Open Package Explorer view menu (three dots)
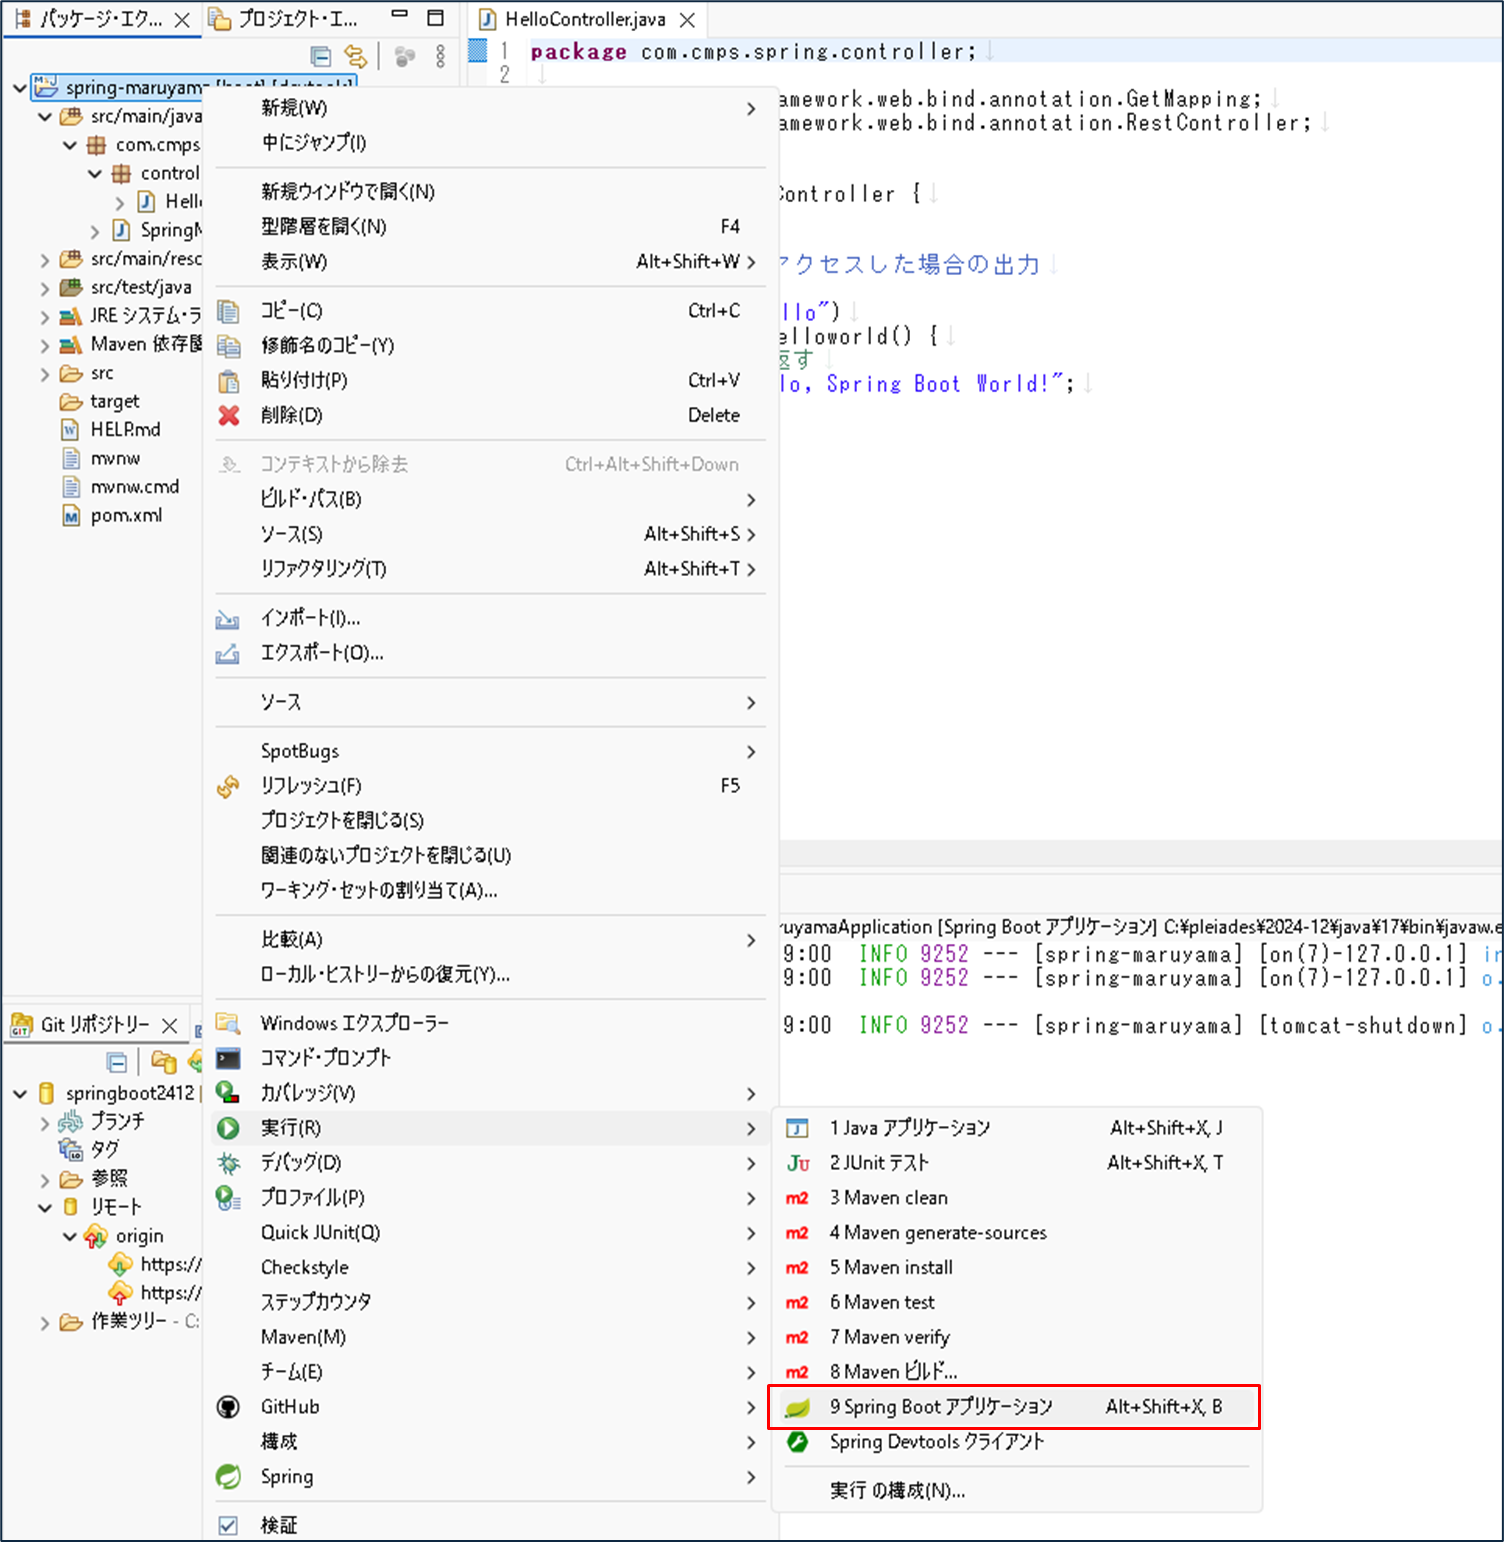The width and height of the screenshot is (1504, 1542). (x=440, y=57)
